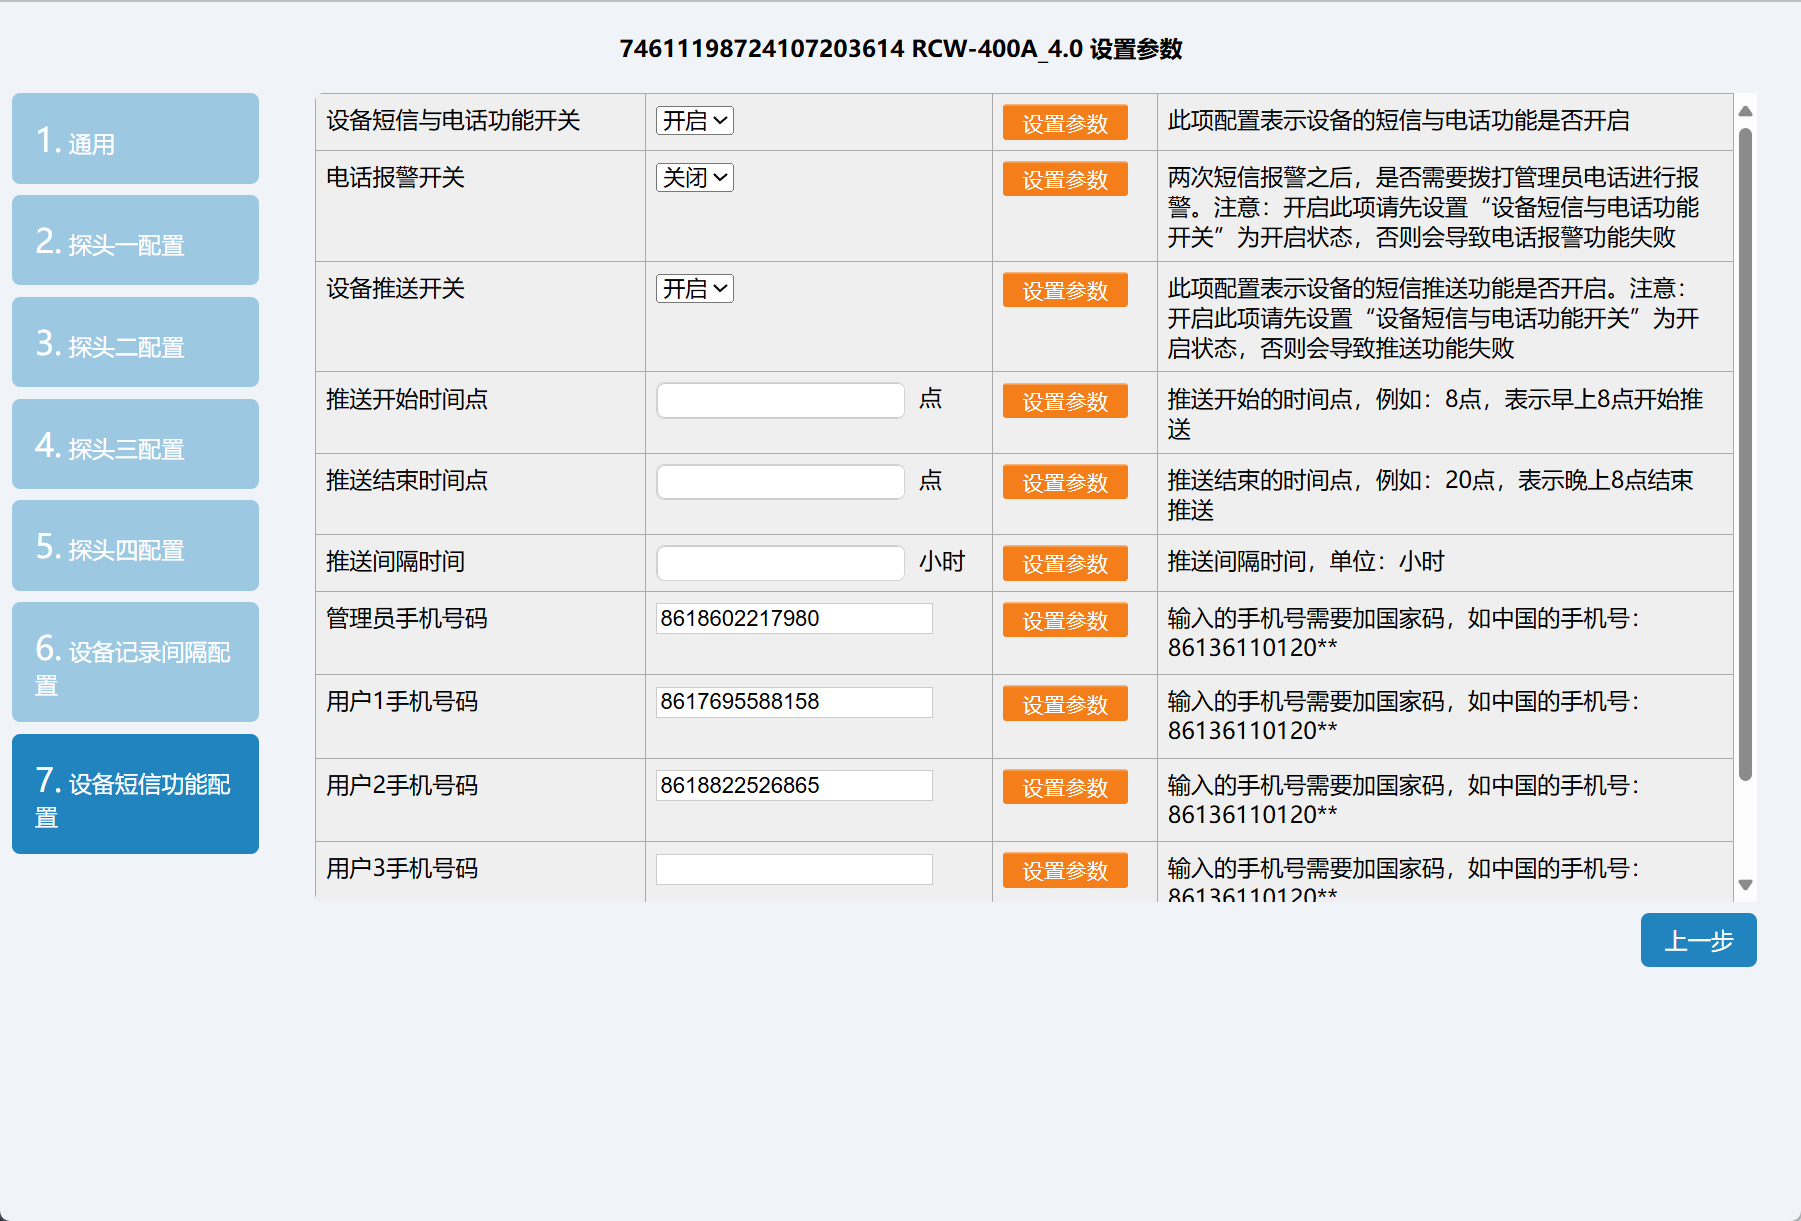Screen dimensions: 1801x1221
Task: Open the 设备短信与电话功能开关 dropdown
Action: (694, 121)
